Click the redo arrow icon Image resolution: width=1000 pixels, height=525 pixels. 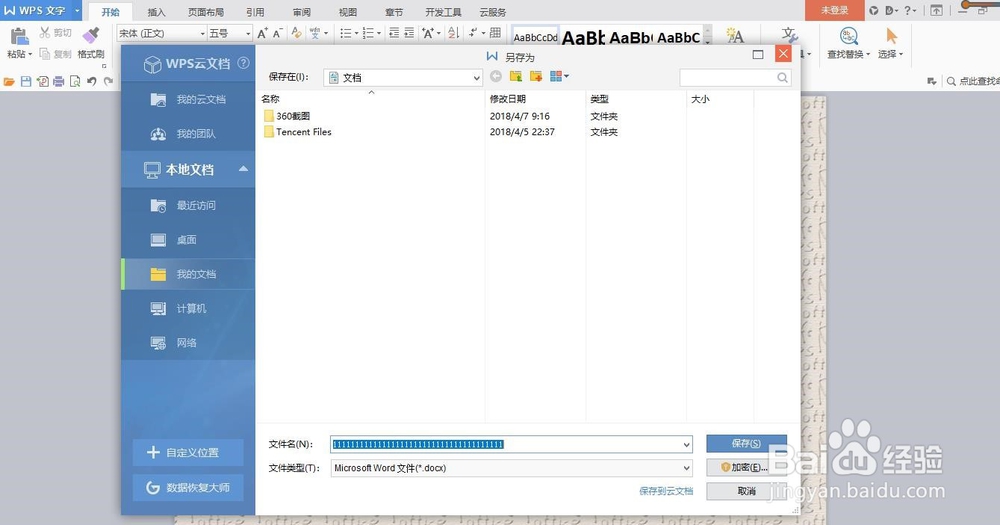point(108,82)
